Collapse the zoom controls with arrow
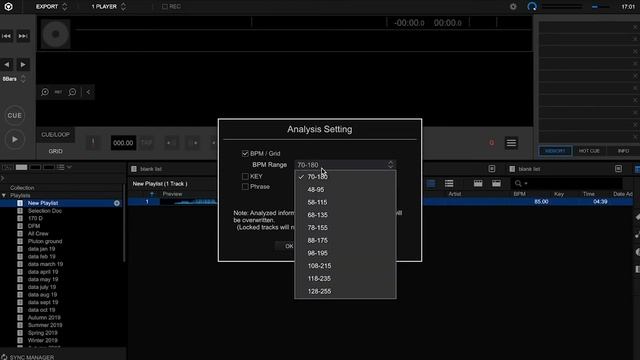The height and width of the screenshot is (360, 640). click(88, 92)
